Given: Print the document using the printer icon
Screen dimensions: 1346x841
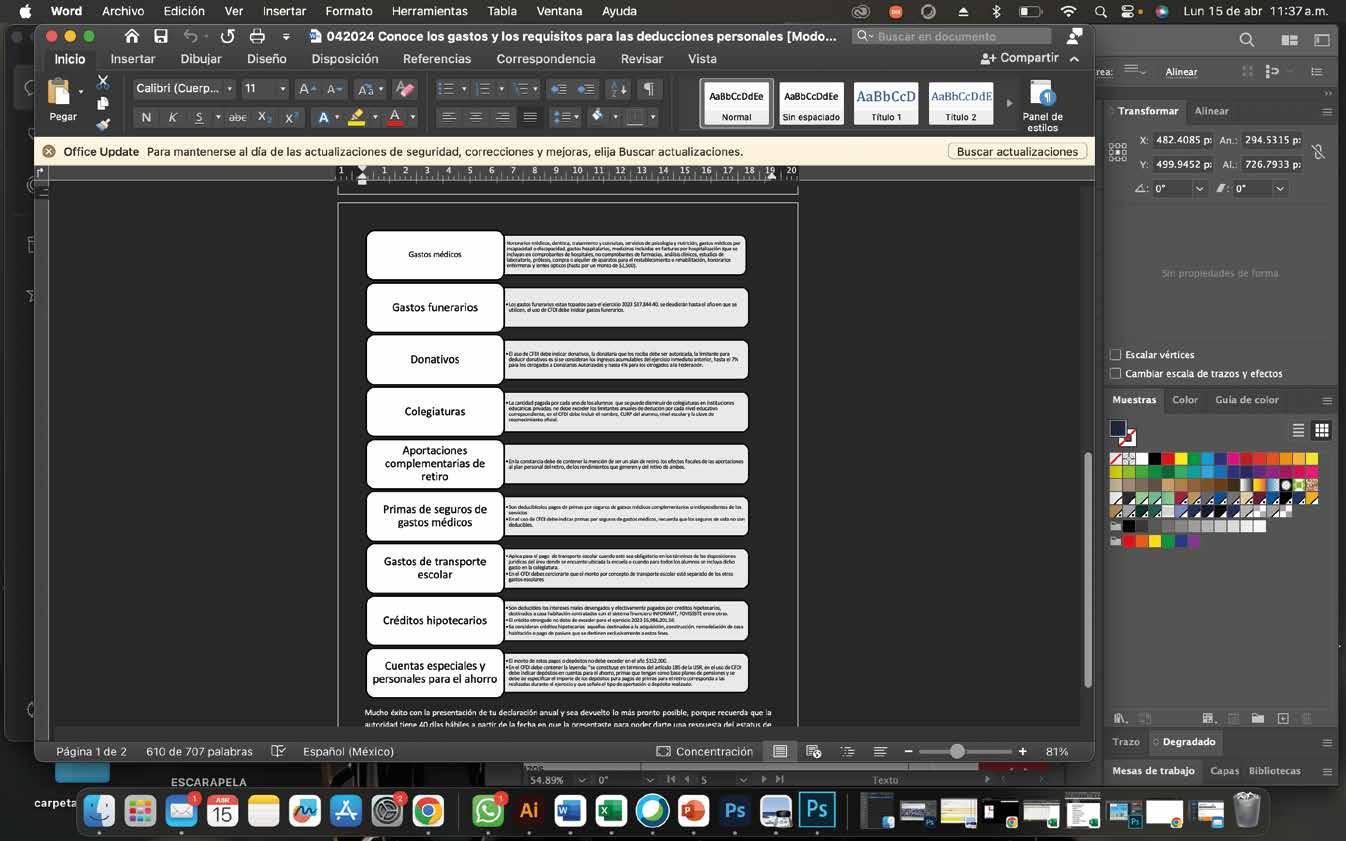Looking at the screenshot, I should click(x=257, y=36).
